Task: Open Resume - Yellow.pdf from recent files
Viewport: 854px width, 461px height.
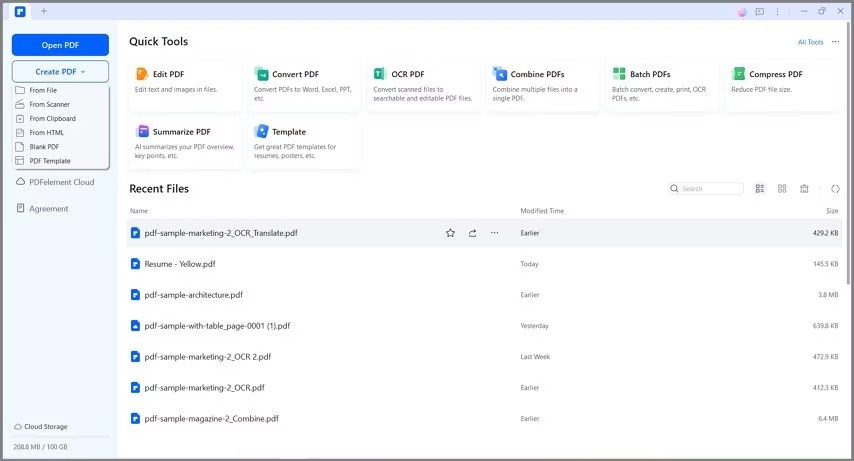Action: [x=180, y=264]
